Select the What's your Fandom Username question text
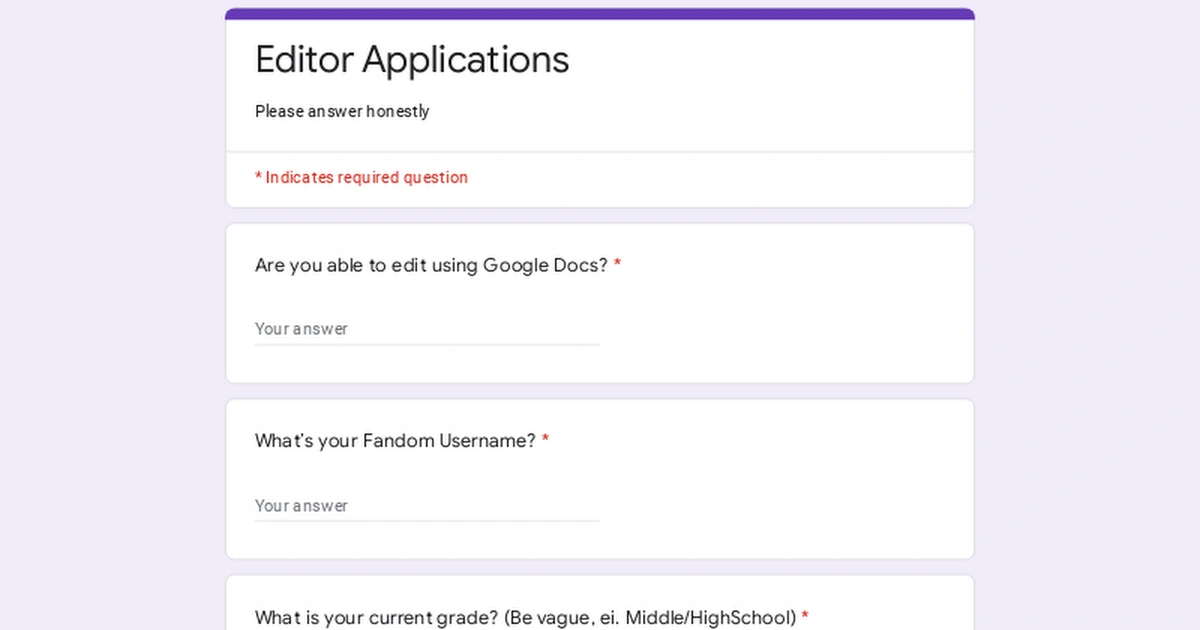The height and width of the screenshot is (630, 1200). (x=395, y=441)
